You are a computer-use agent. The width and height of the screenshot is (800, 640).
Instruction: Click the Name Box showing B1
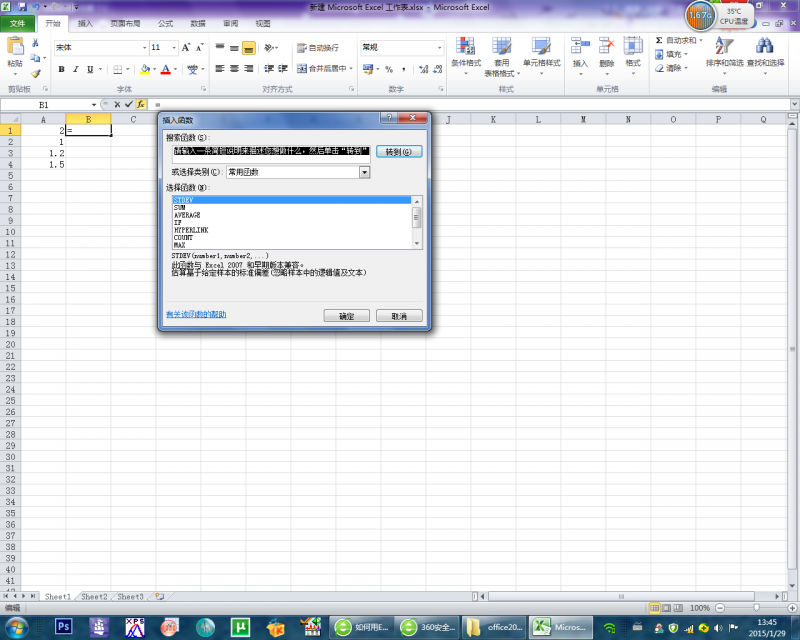click(44, 105)
